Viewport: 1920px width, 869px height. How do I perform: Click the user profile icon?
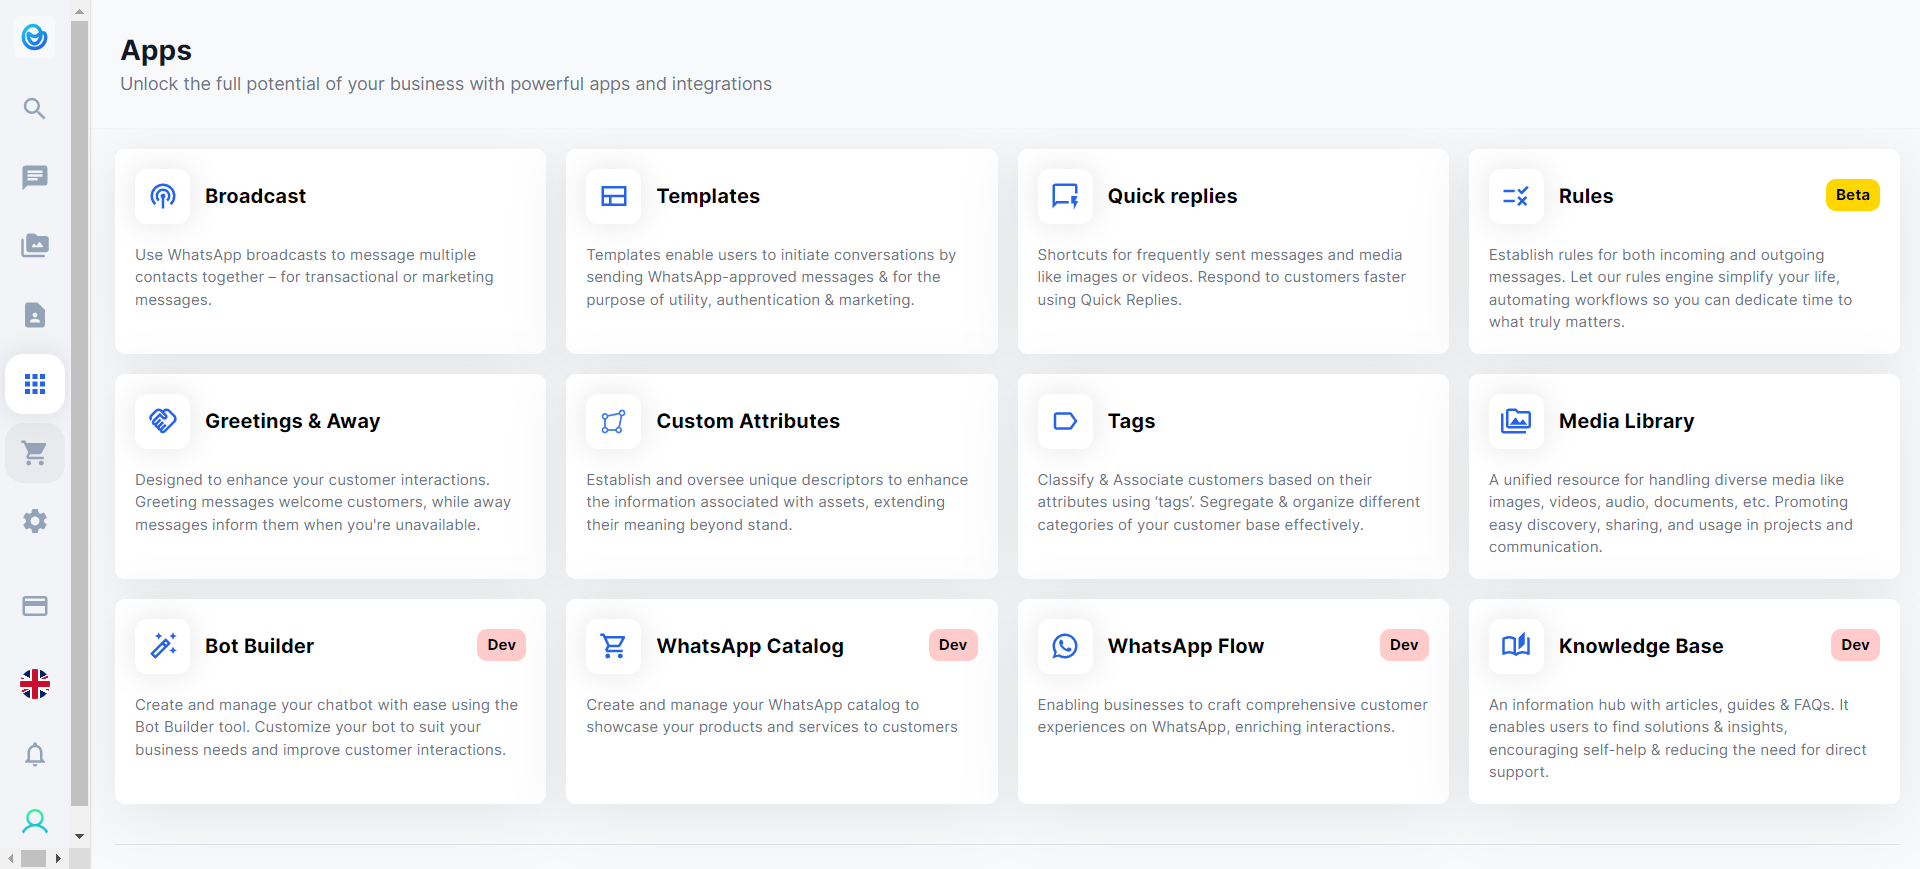click(35, 822)
